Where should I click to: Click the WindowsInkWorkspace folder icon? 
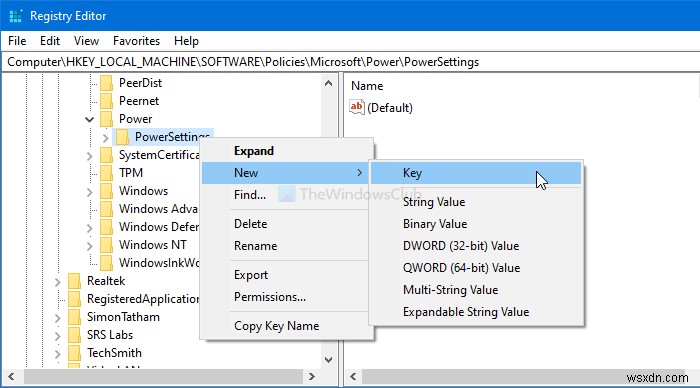(106, 263)
